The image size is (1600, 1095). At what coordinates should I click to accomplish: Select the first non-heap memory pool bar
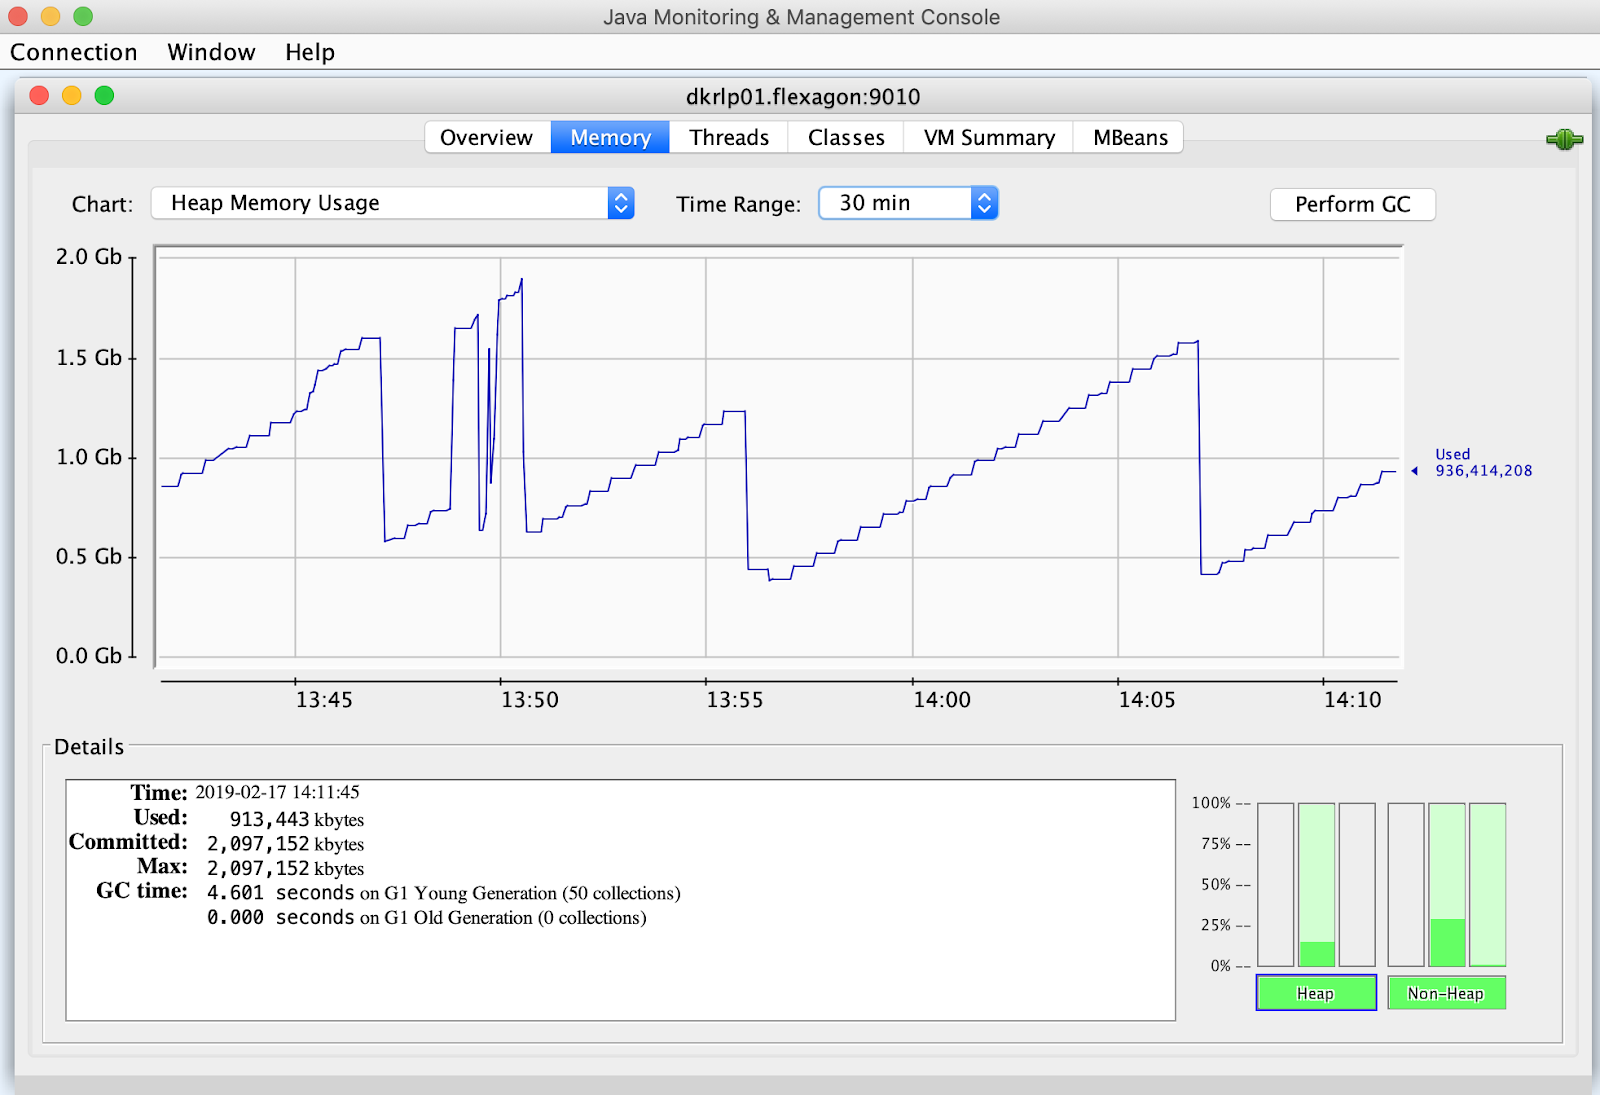(1406, 884)
